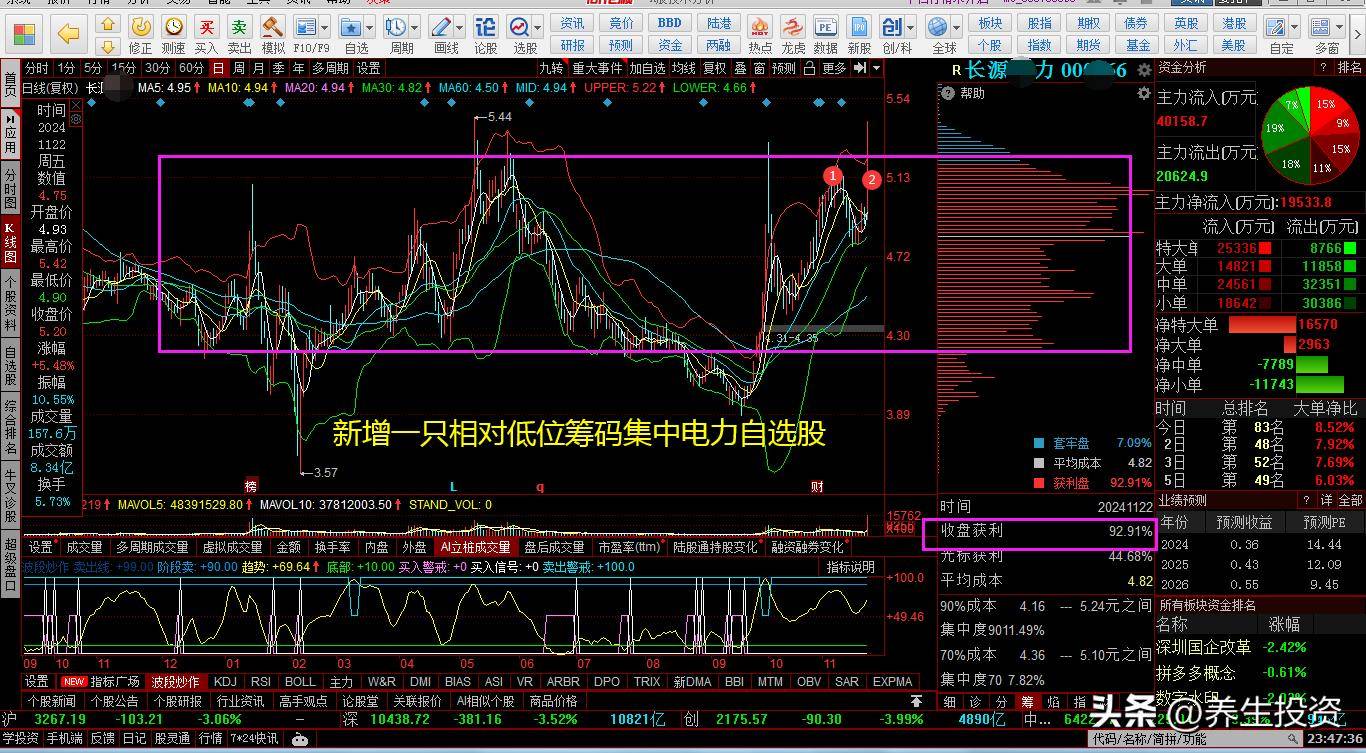Open the 热点 hot topics flame icon
Viewport: 1366px width, 753px height.
(x=760, y=27)
